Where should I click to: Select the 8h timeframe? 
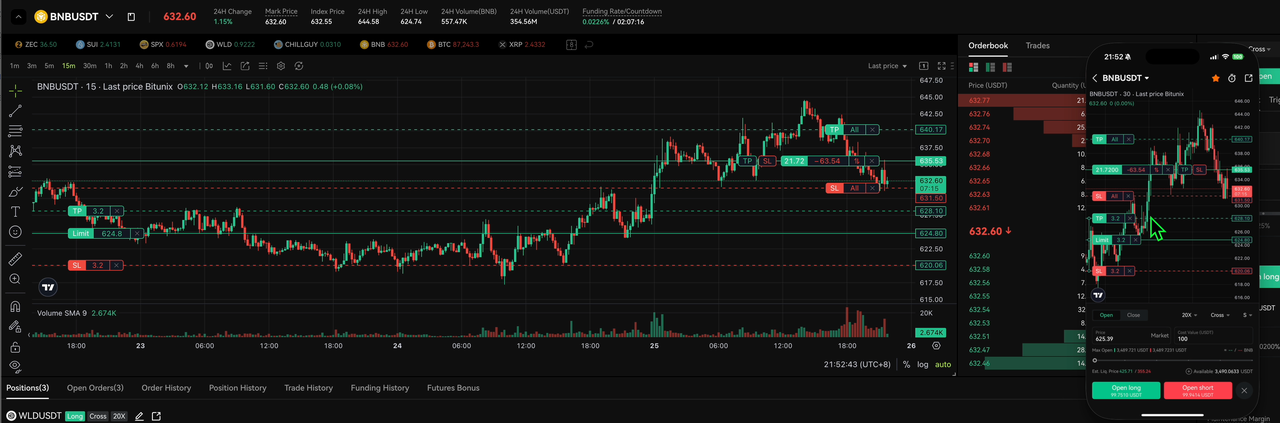click(x=171, y=66)
